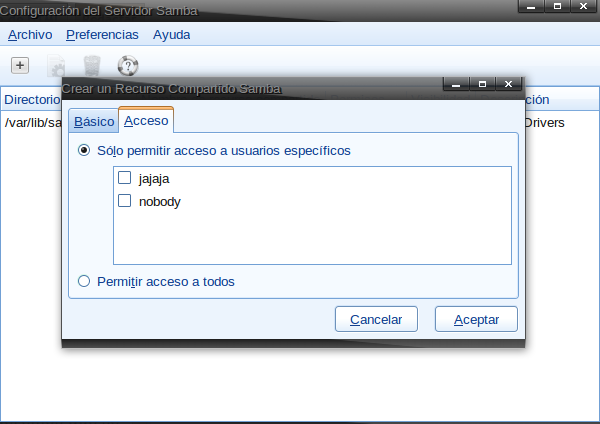Switch to the Básico tab
Screen dimensions: 600x424
point(94,121)
